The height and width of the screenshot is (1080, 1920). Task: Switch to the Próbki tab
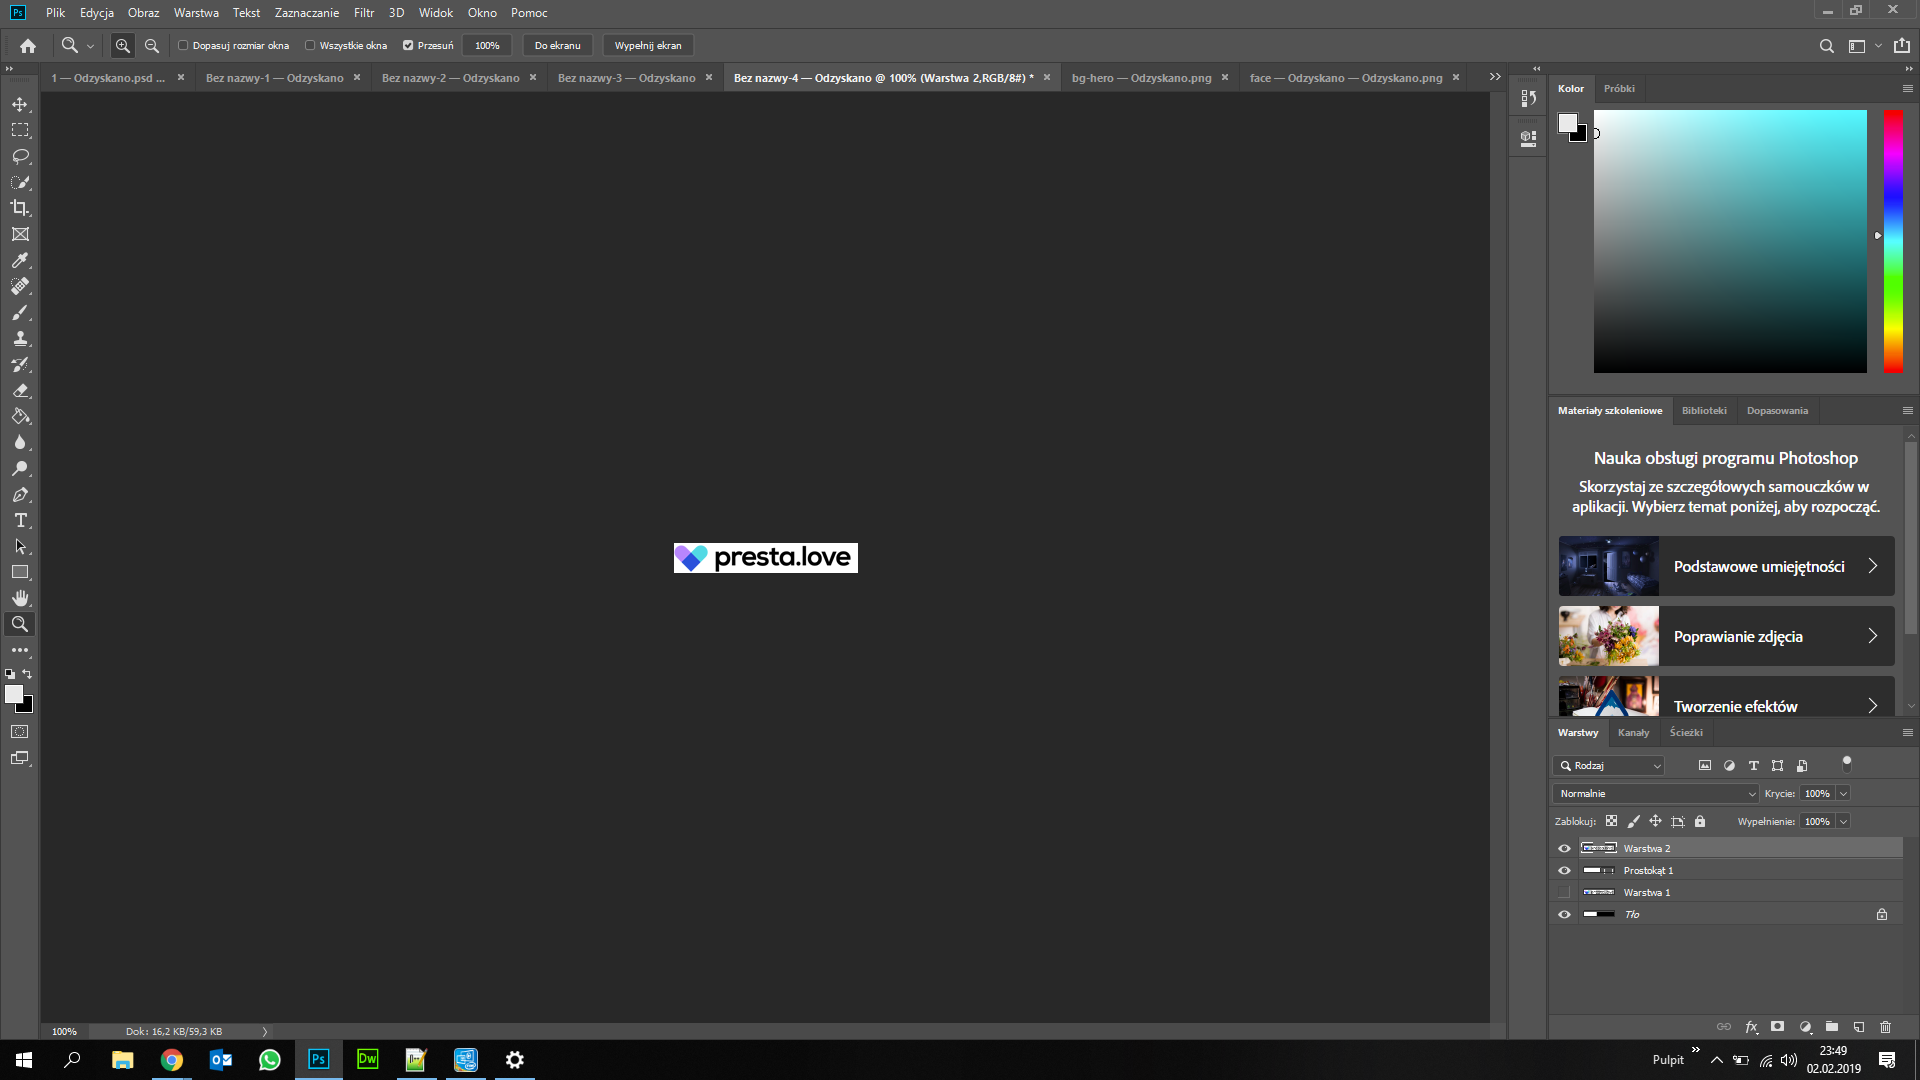[1619, 89]
